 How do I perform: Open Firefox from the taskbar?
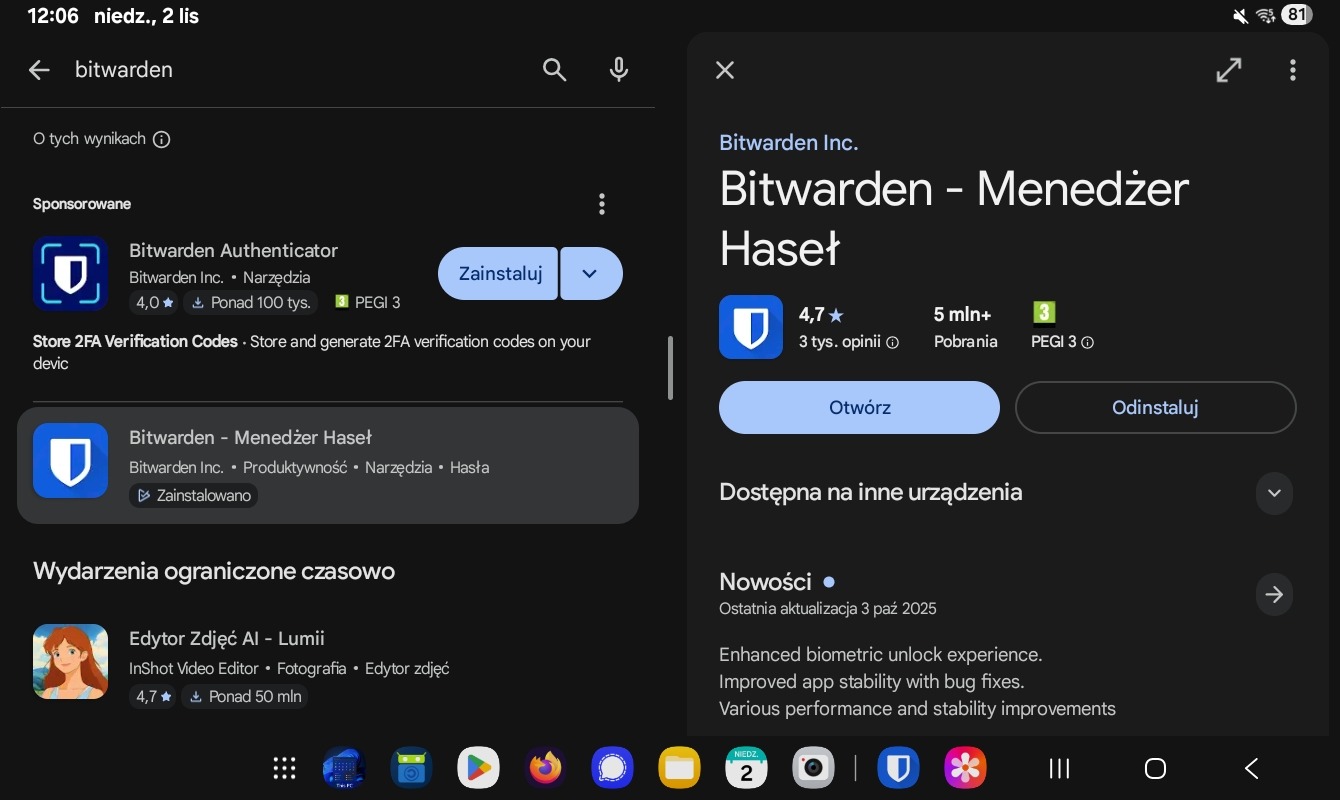pyautogui.click(x=545, y=768)
